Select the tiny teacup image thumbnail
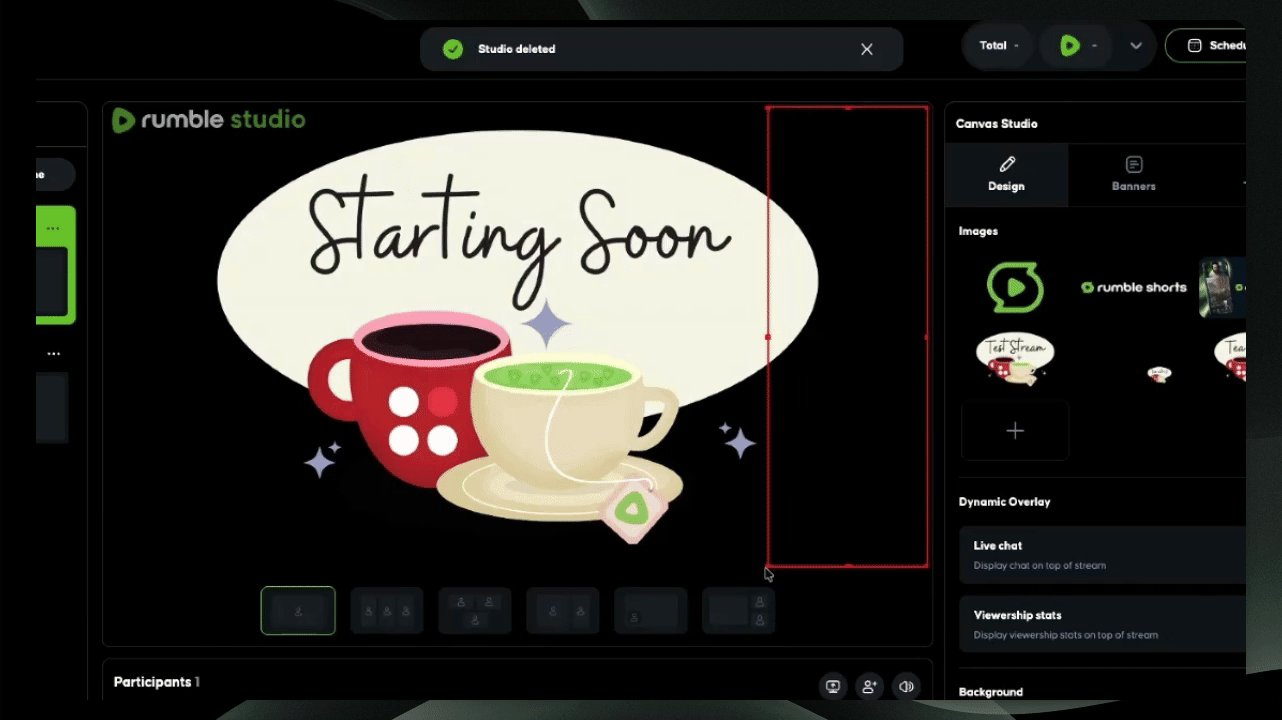This screenshot has width=1282, height=720. (1159, 374)
